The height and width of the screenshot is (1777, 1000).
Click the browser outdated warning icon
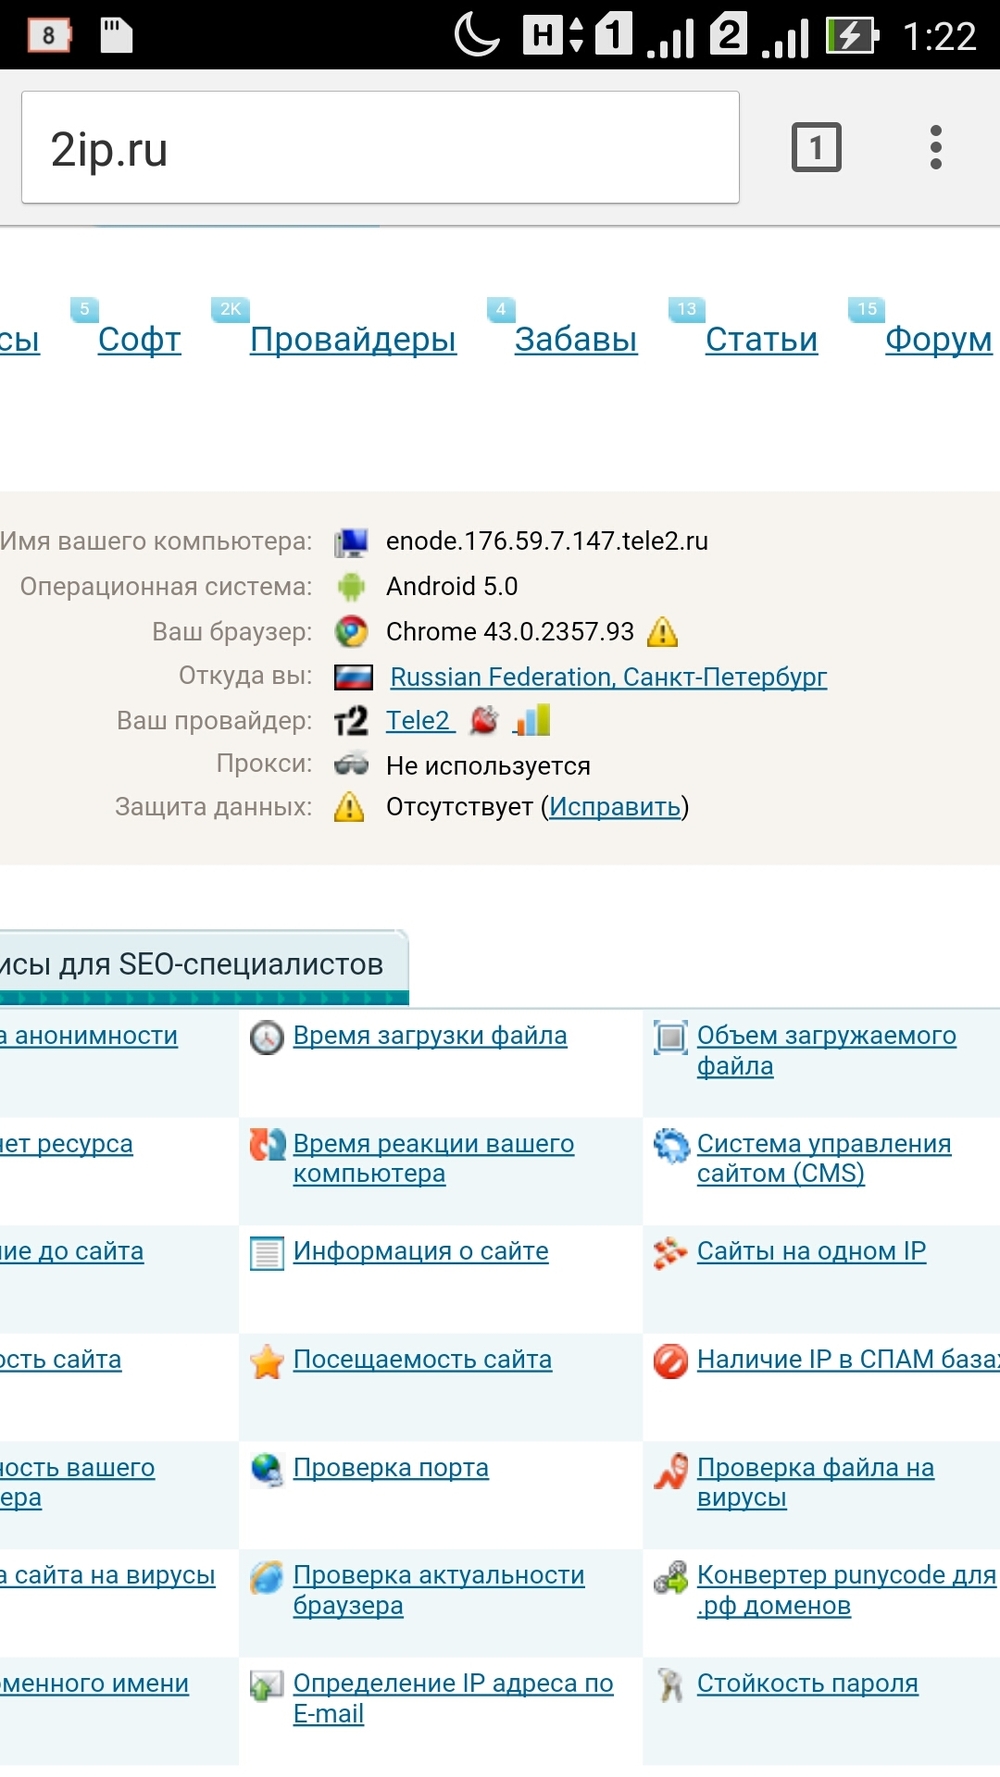tap(662, 632)
